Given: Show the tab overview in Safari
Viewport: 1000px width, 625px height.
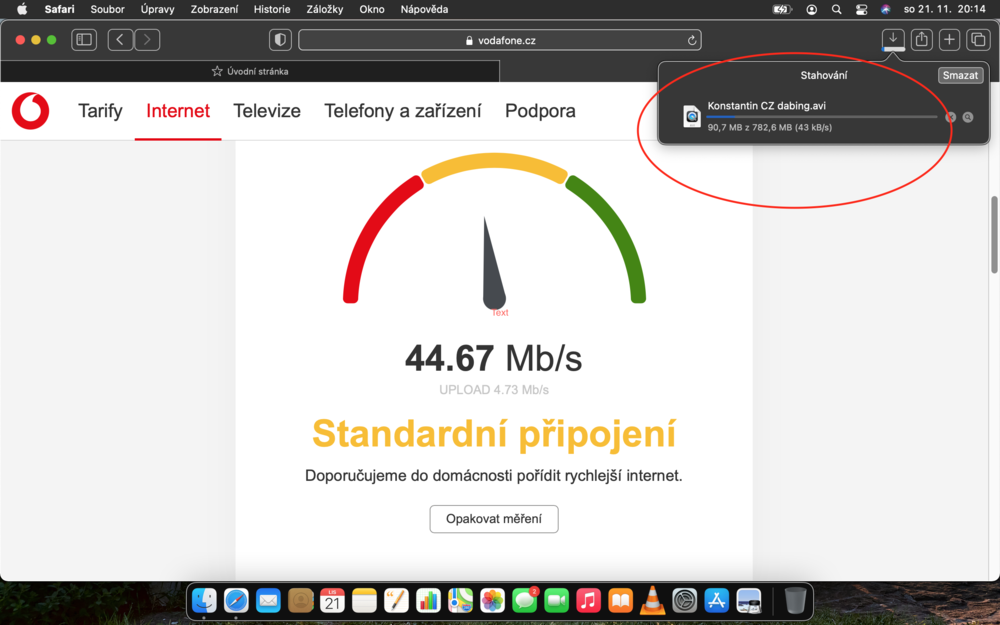Looking at the screenshot, I should click(977, 39).
